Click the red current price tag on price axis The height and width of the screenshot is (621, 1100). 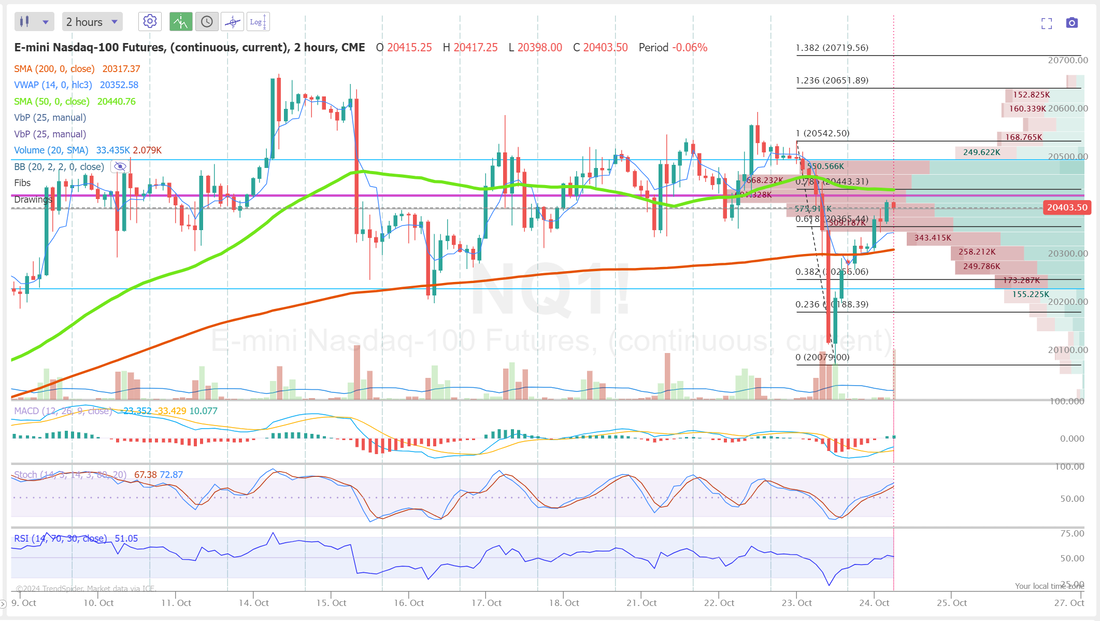[1066, 207]
